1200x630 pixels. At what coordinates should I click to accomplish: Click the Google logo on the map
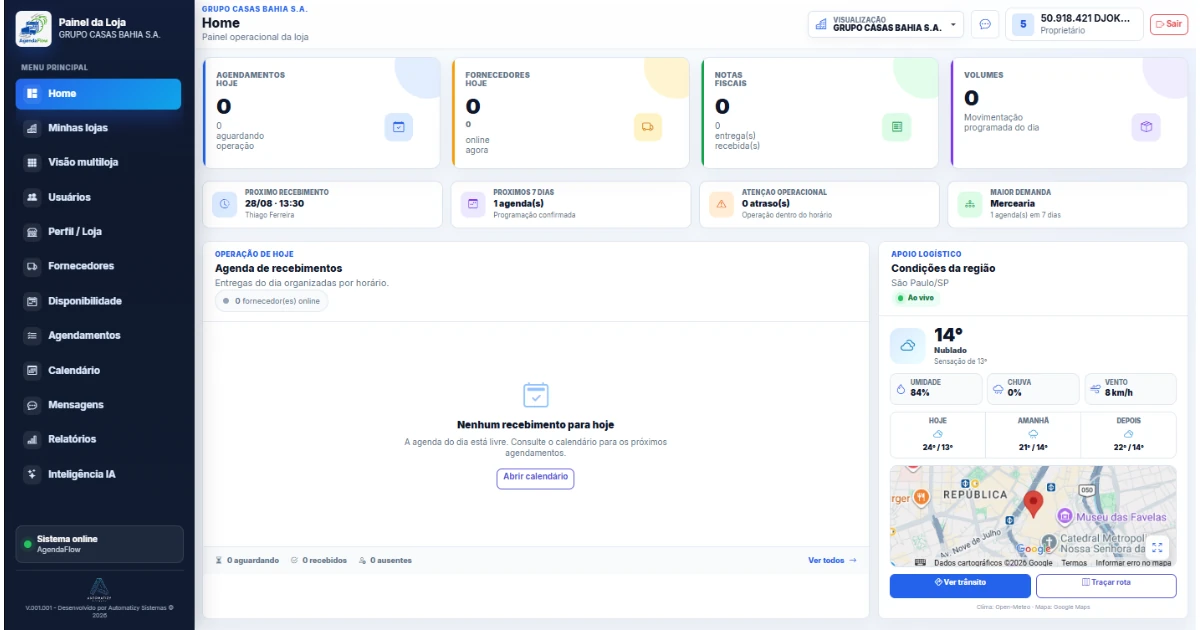coord(1034,550)
